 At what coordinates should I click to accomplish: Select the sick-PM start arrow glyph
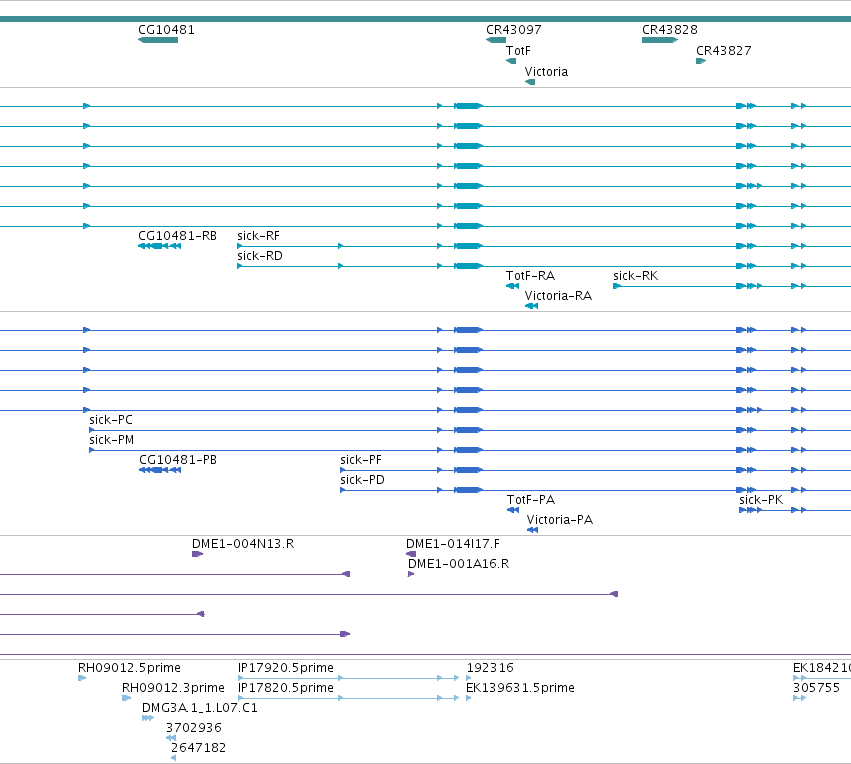click(x=92, y=450)
